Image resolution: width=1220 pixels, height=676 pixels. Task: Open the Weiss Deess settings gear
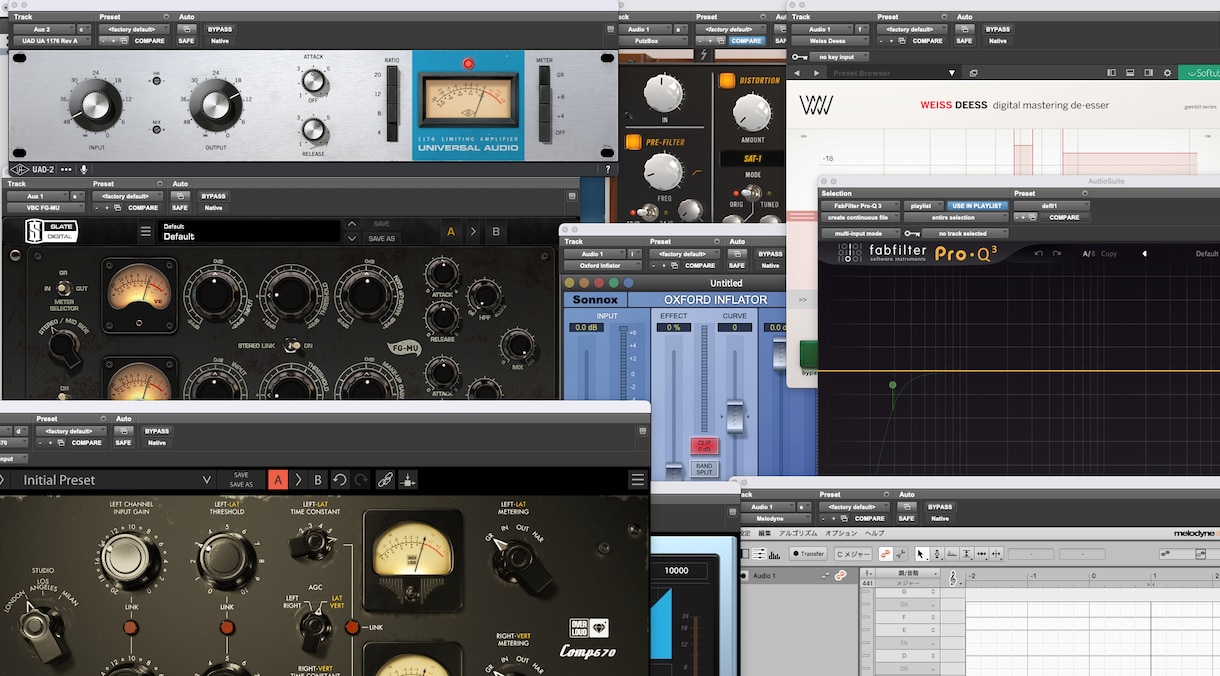(1167, 73)
